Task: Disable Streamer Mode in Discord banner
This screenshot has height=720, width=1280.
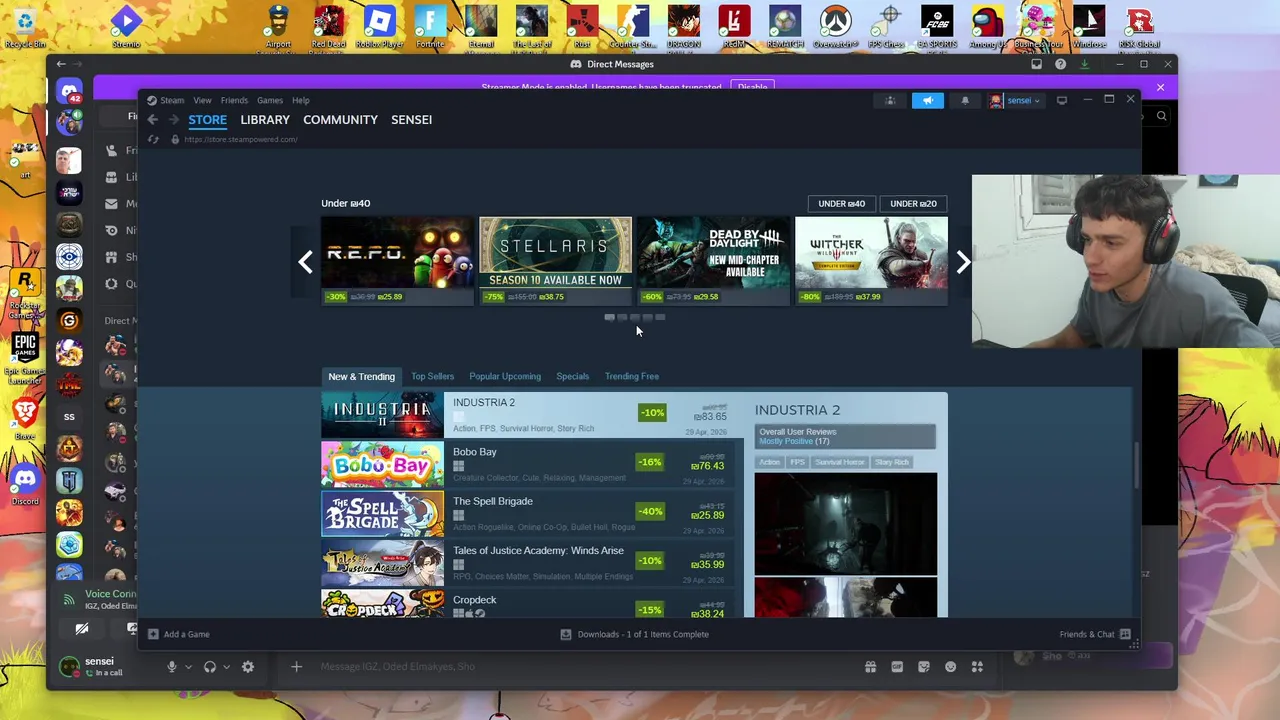Action: point(752,86)
